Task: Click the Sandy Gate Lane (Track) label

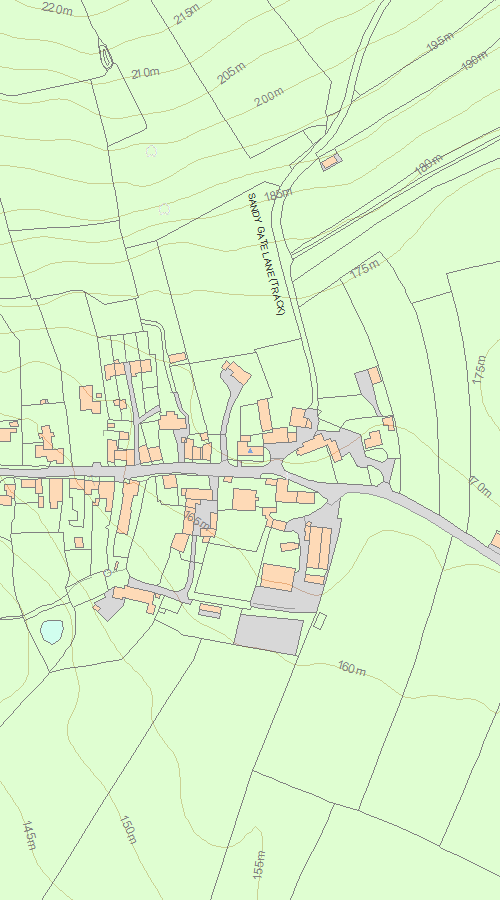Action: tap(266, 254)
